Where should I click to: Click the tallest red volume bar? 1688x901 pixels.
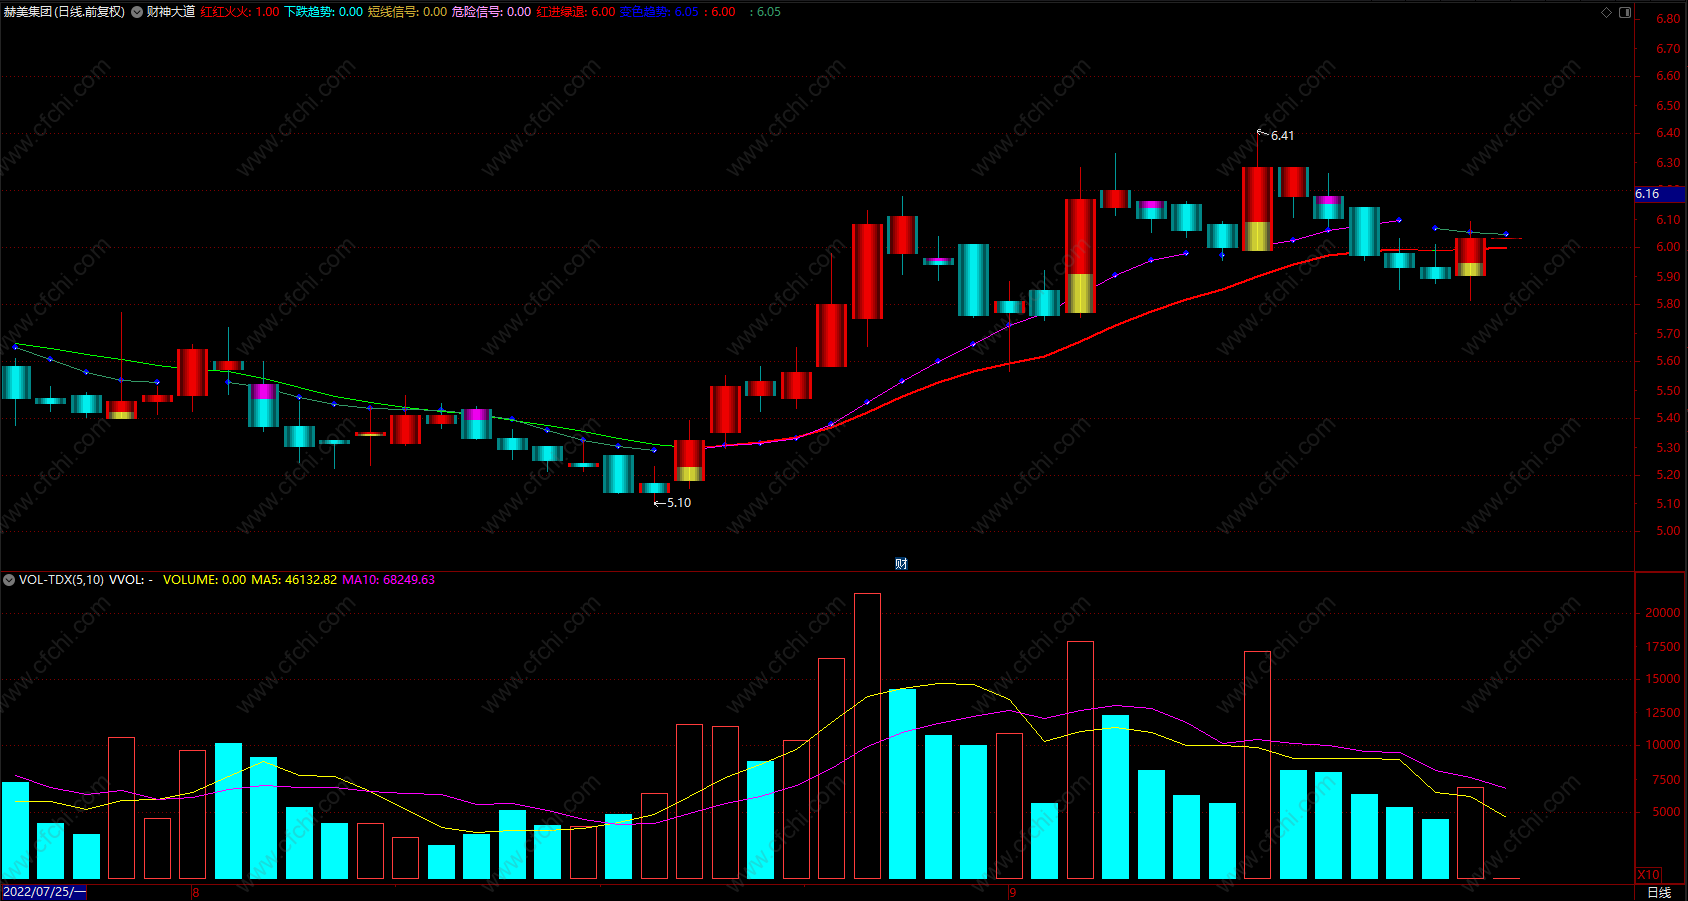(x=867, y=736)
